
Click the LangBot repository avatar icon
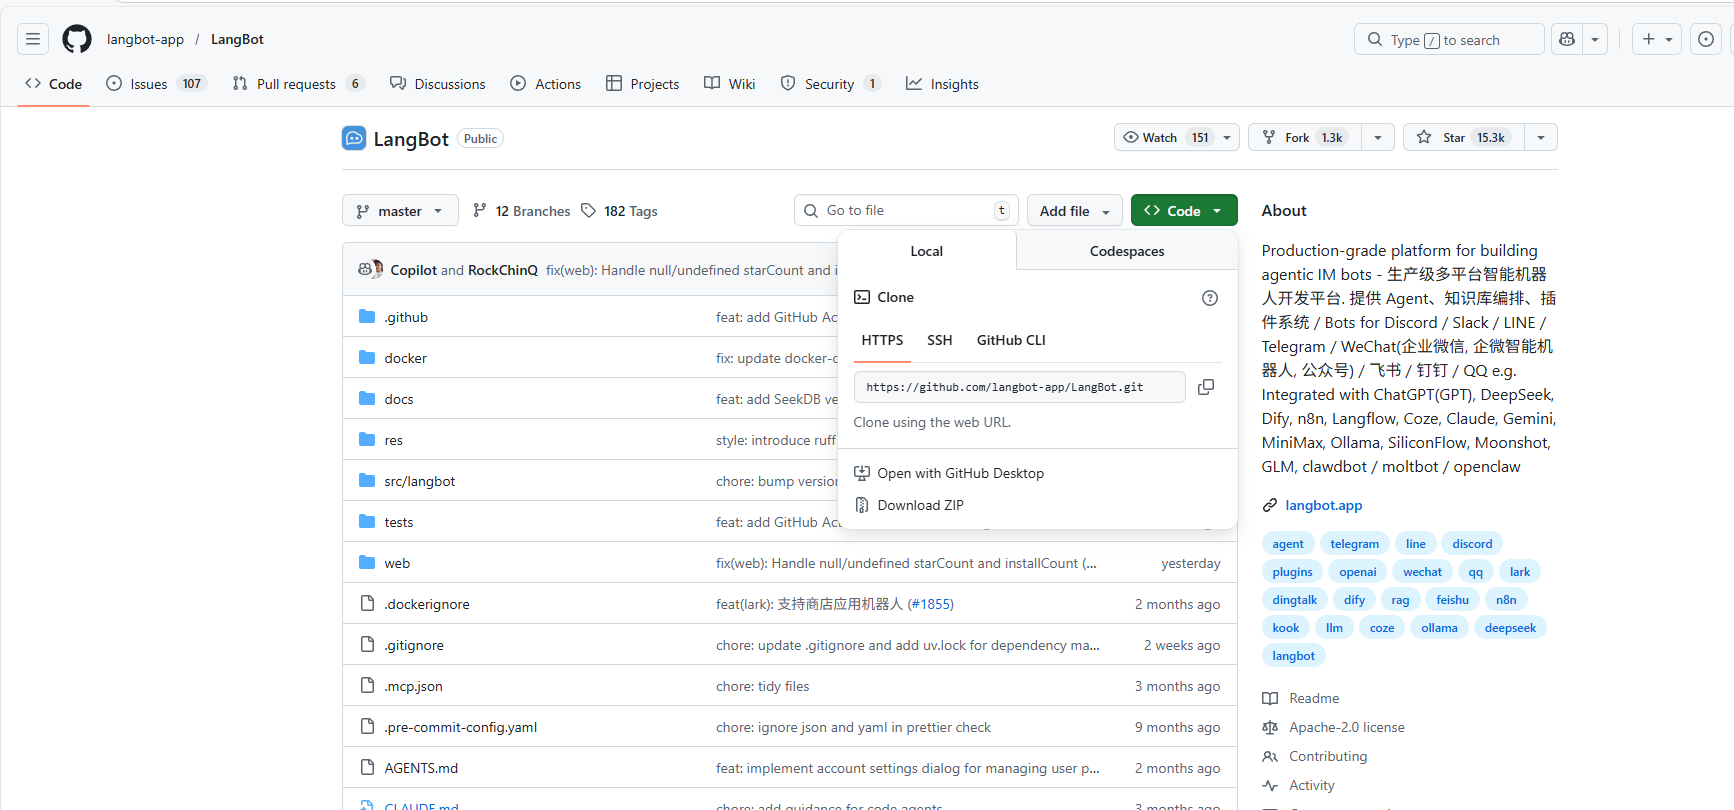(354, 138)
